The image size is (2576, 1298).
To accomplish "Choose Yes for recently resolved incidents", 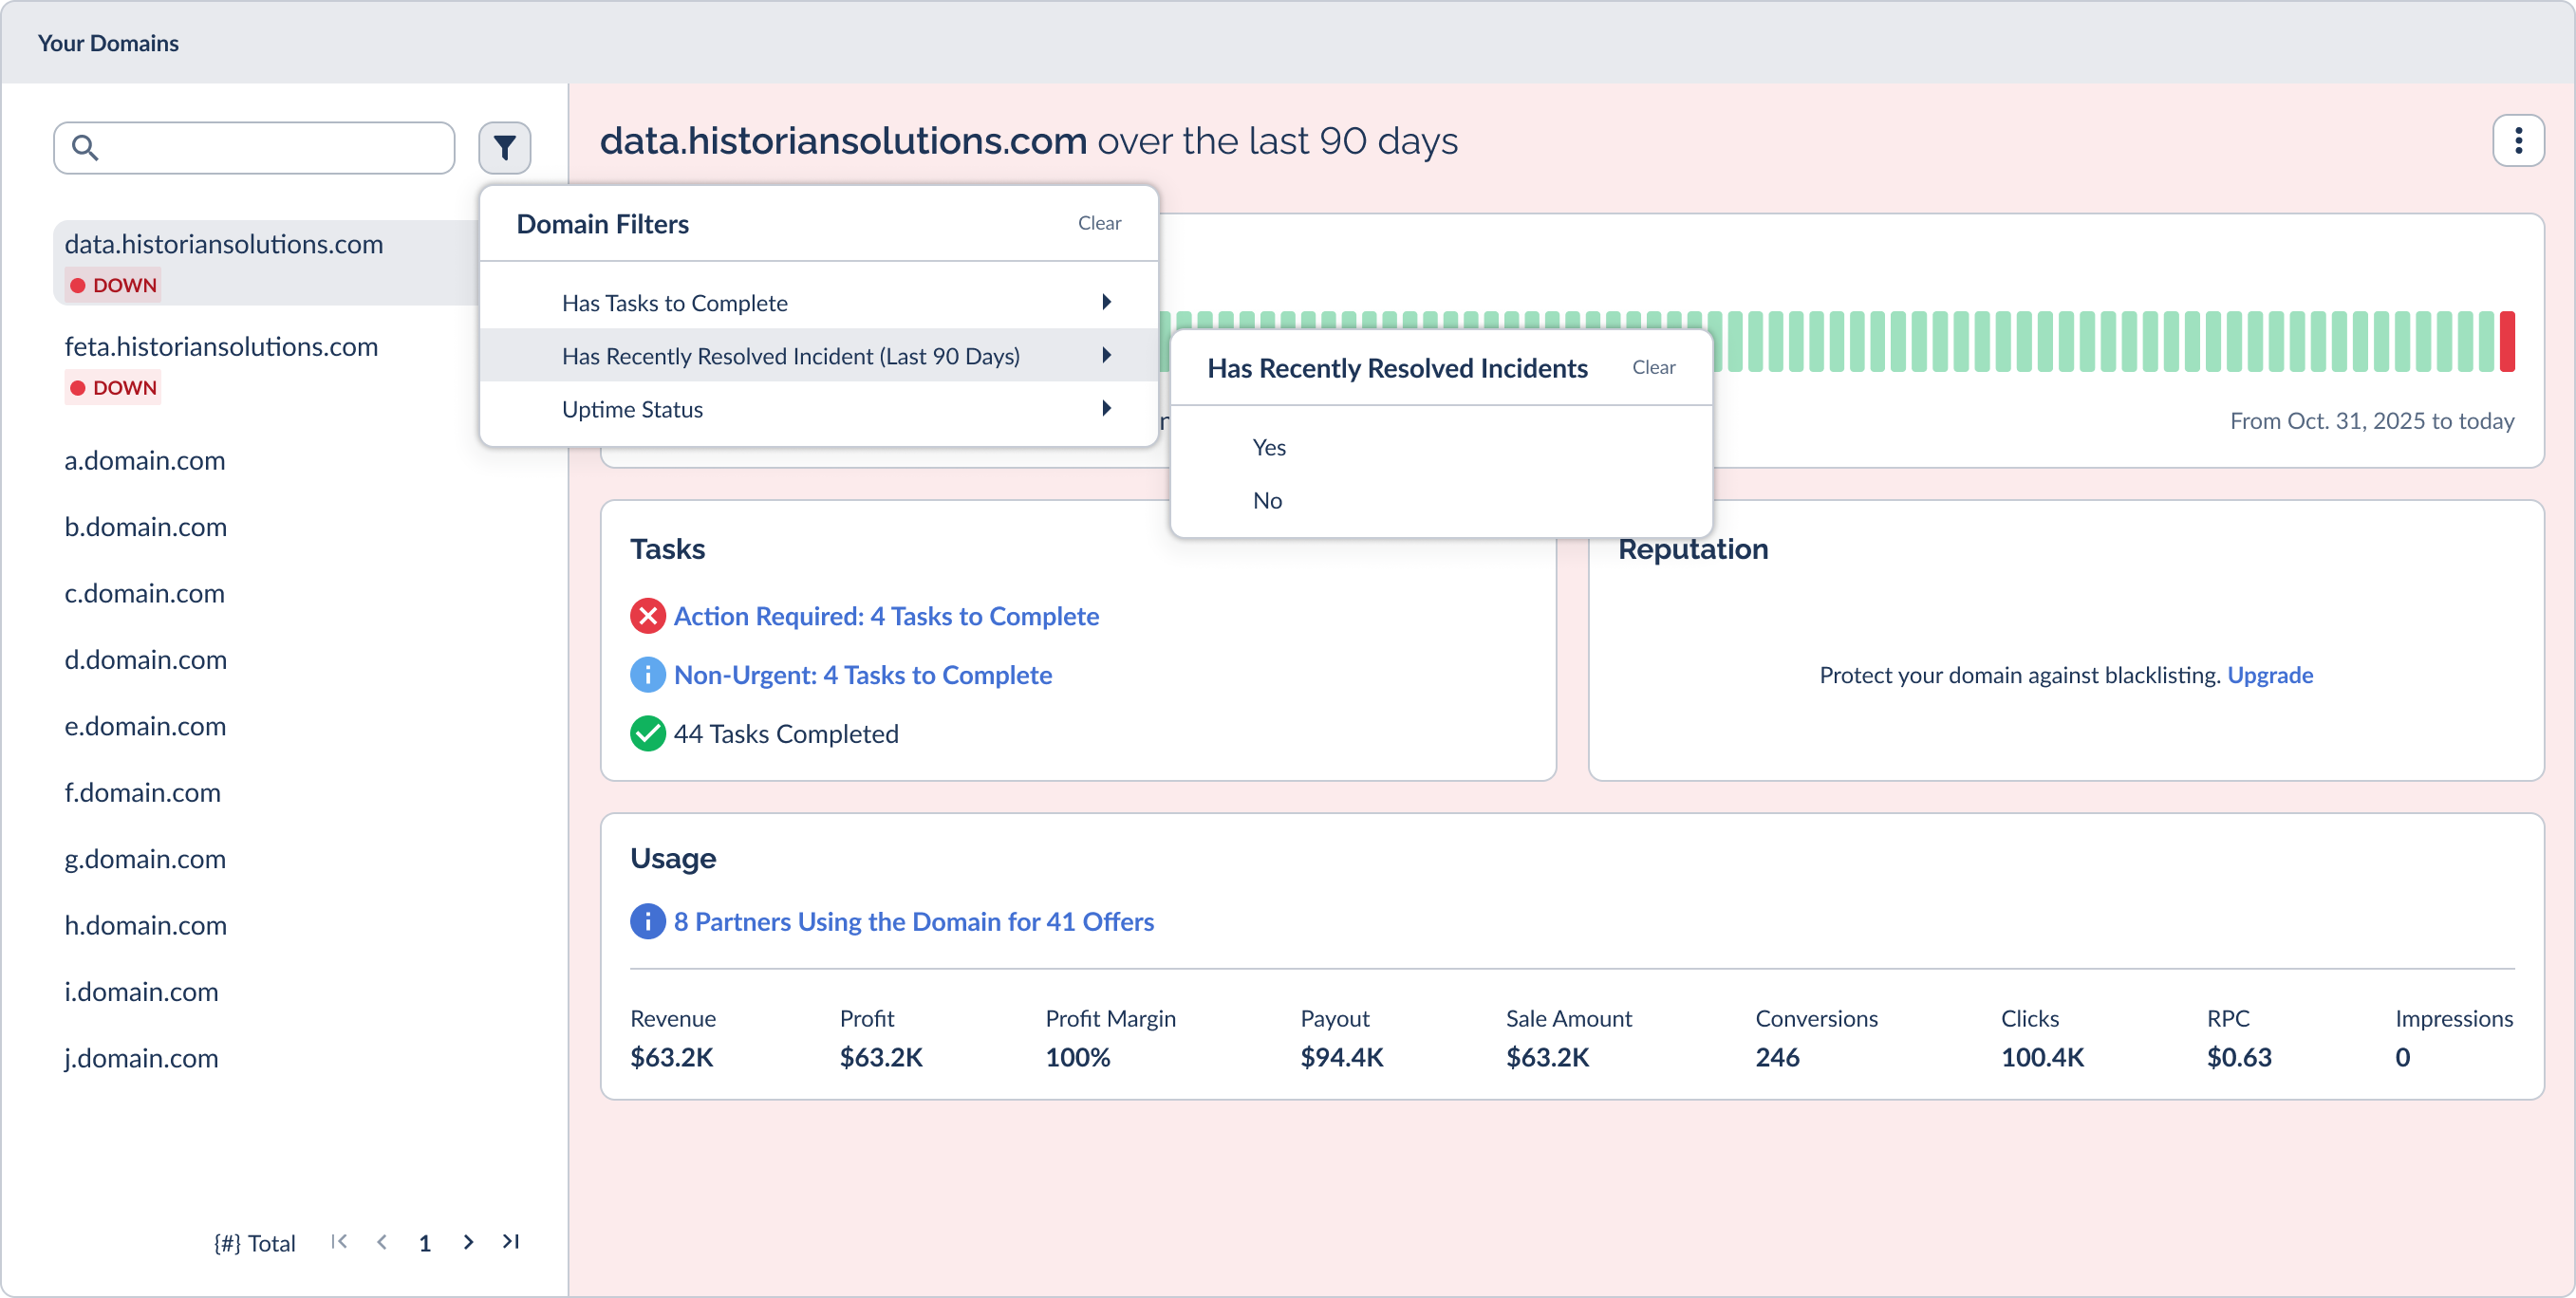I will point(1441,447).
